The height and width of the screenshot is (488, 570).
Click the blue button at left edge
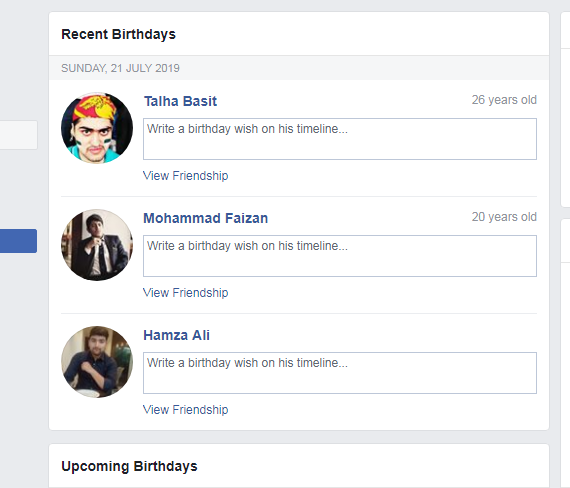click(18, 241)
